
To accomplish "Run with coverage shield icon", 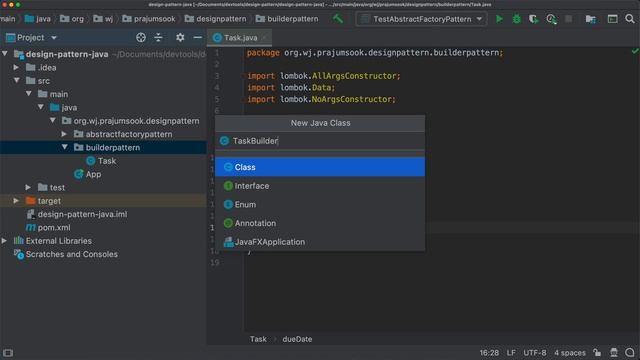I will (x=533, y=19).
